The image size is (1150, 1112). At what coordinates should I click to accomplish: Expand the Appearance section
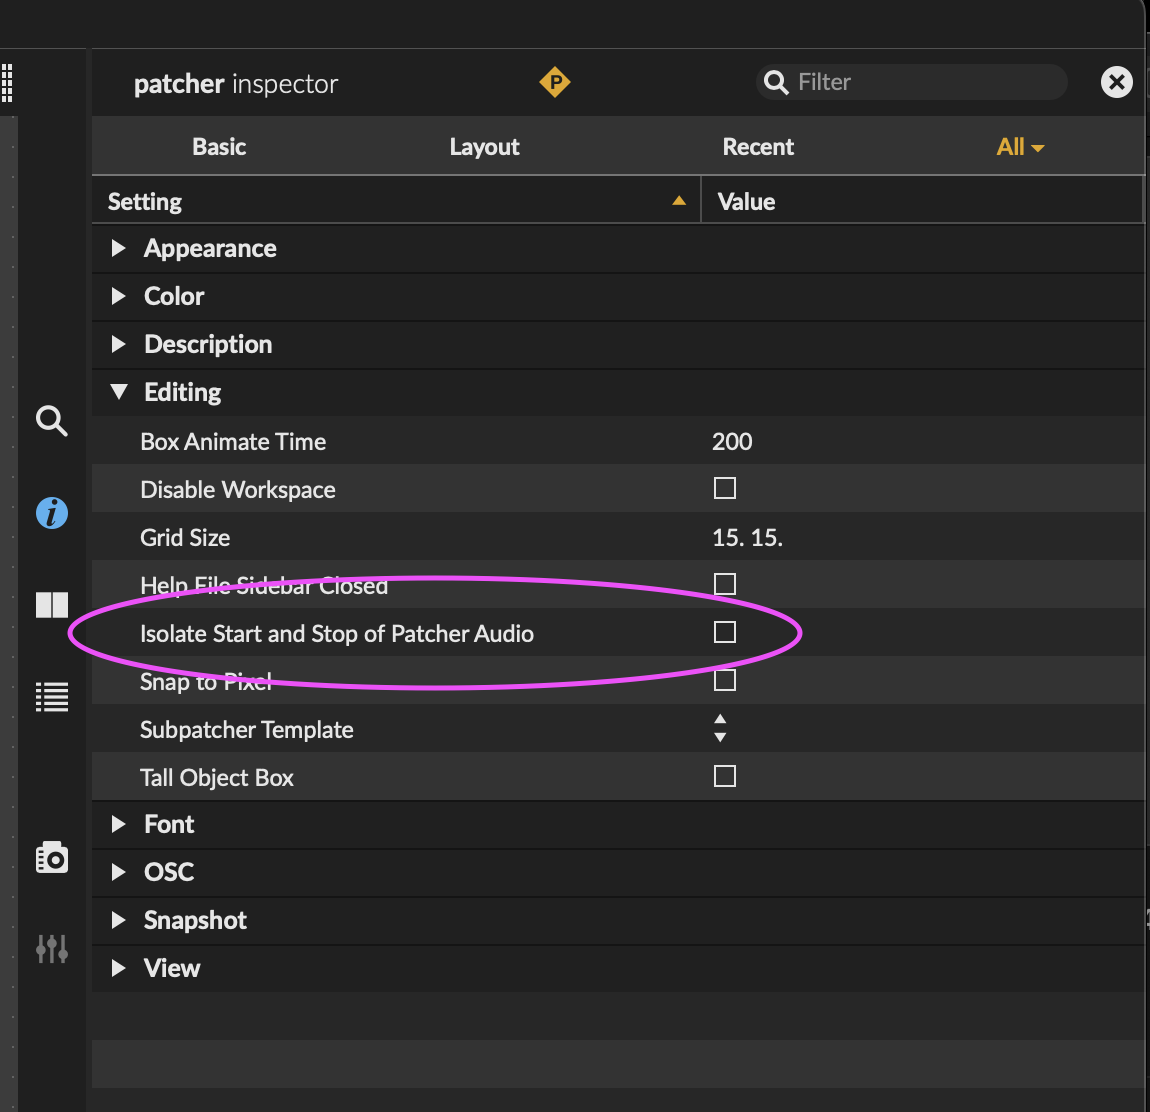click(x=119, y=248)
